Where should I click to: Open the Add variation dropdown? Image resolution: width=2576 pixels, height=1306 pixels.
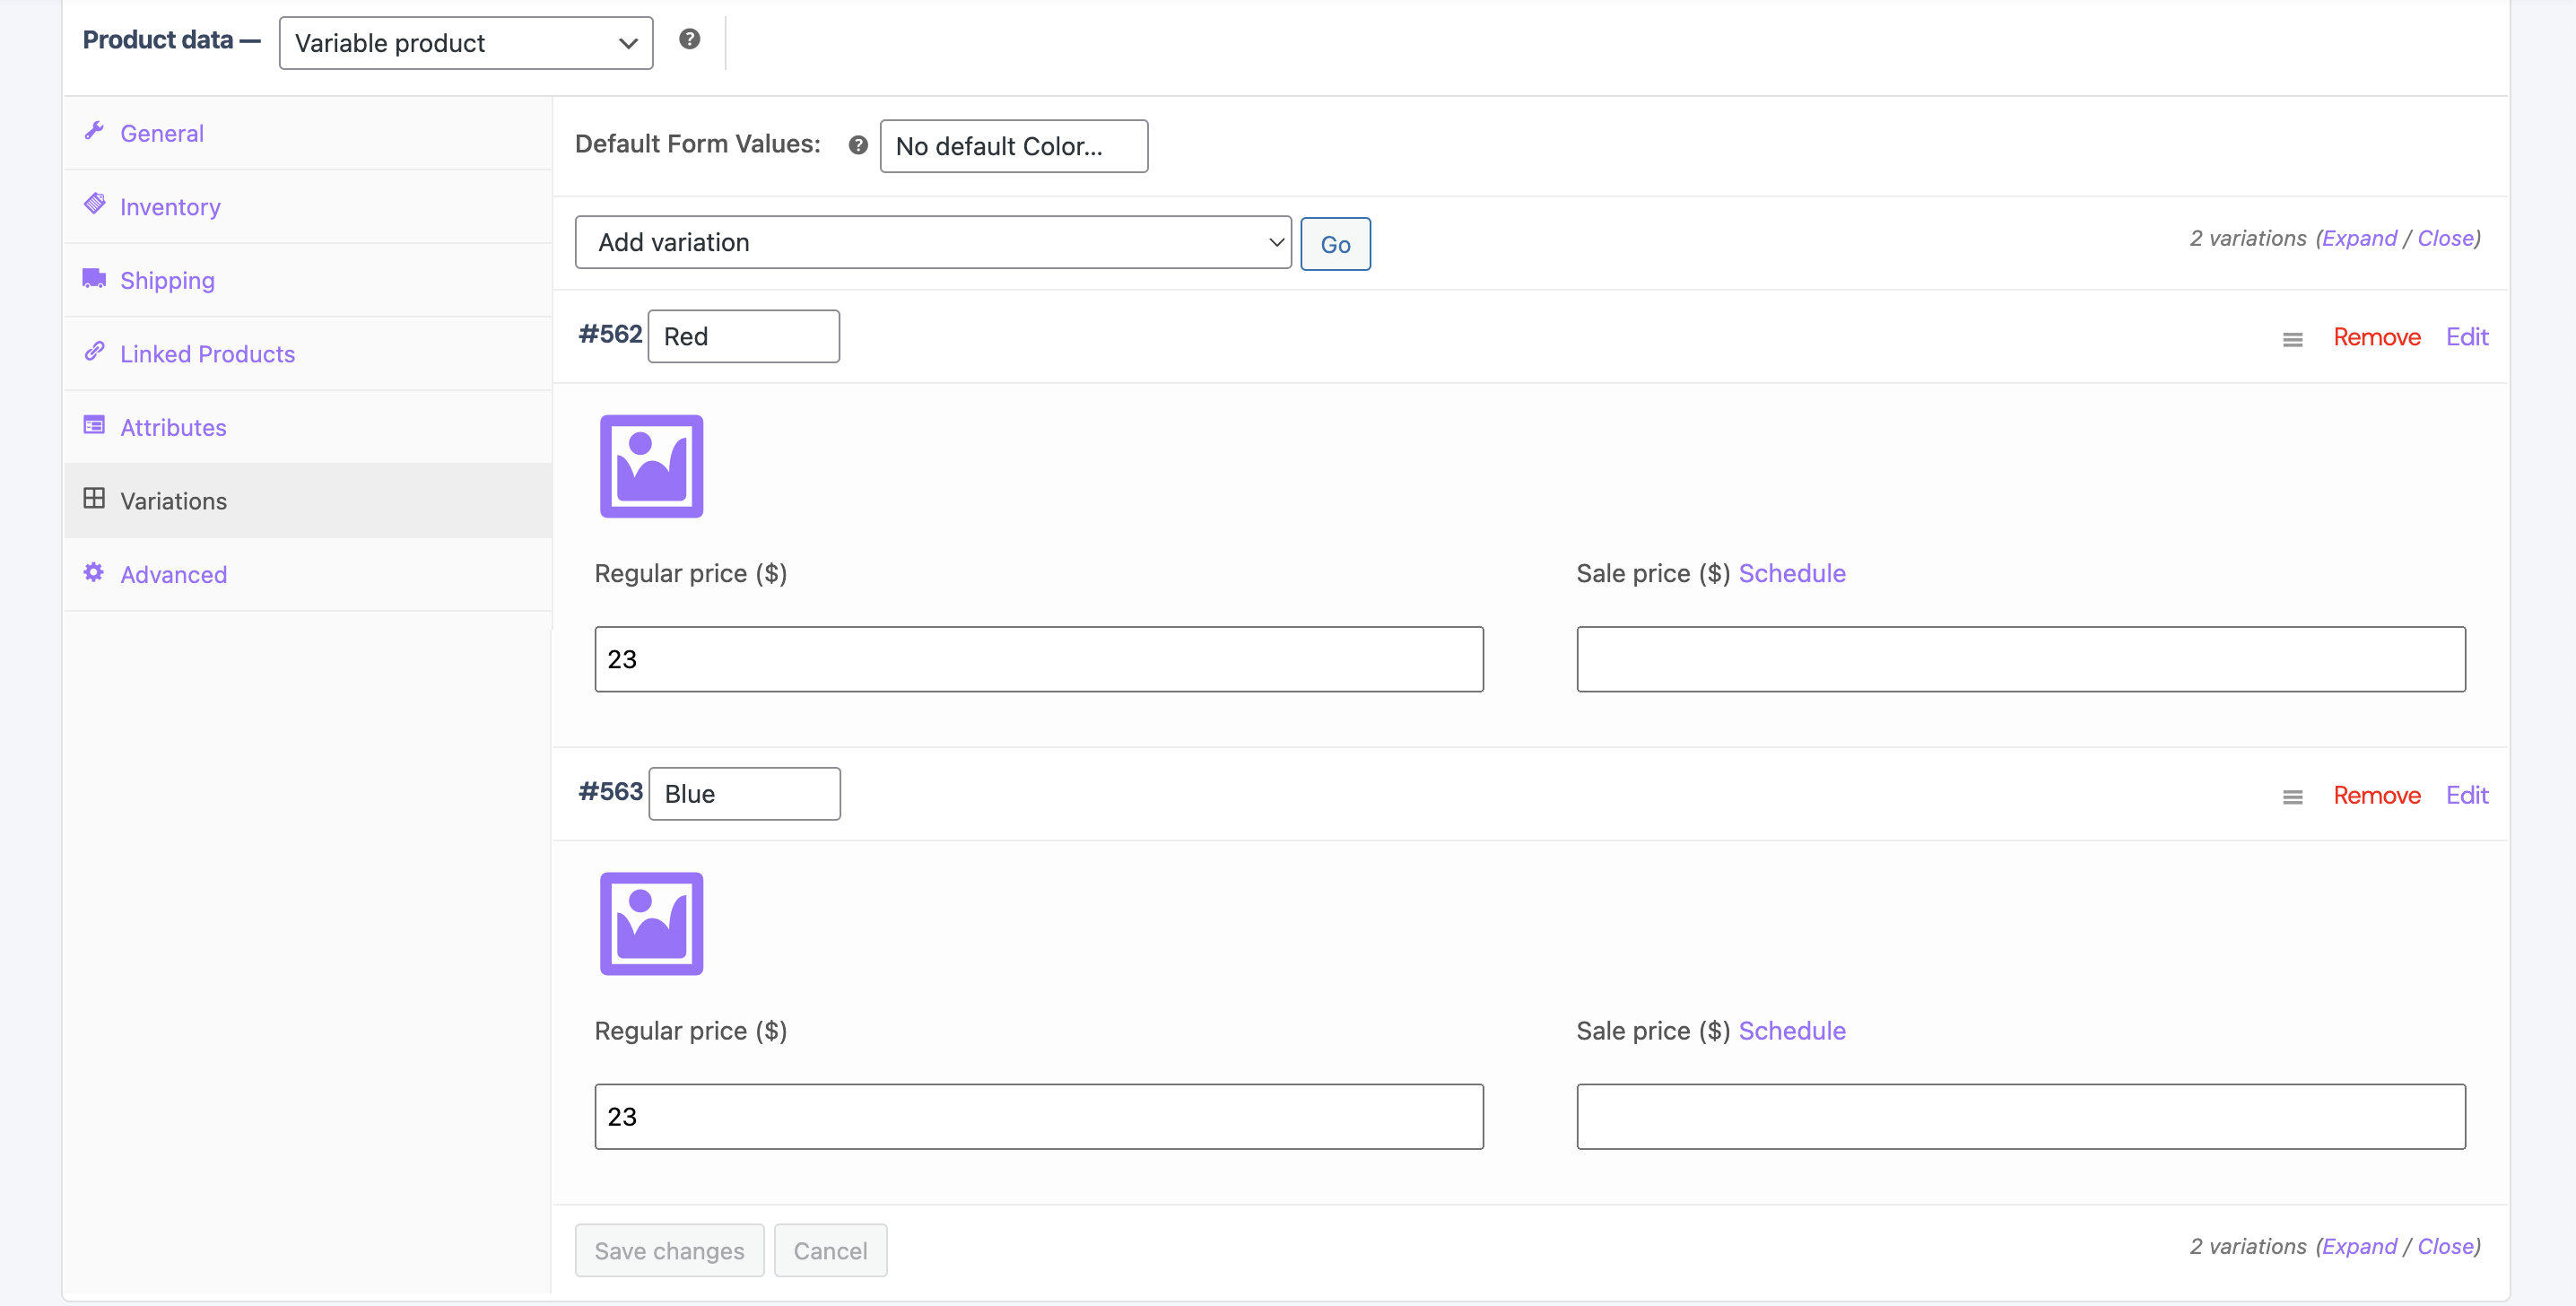point(933,242)
